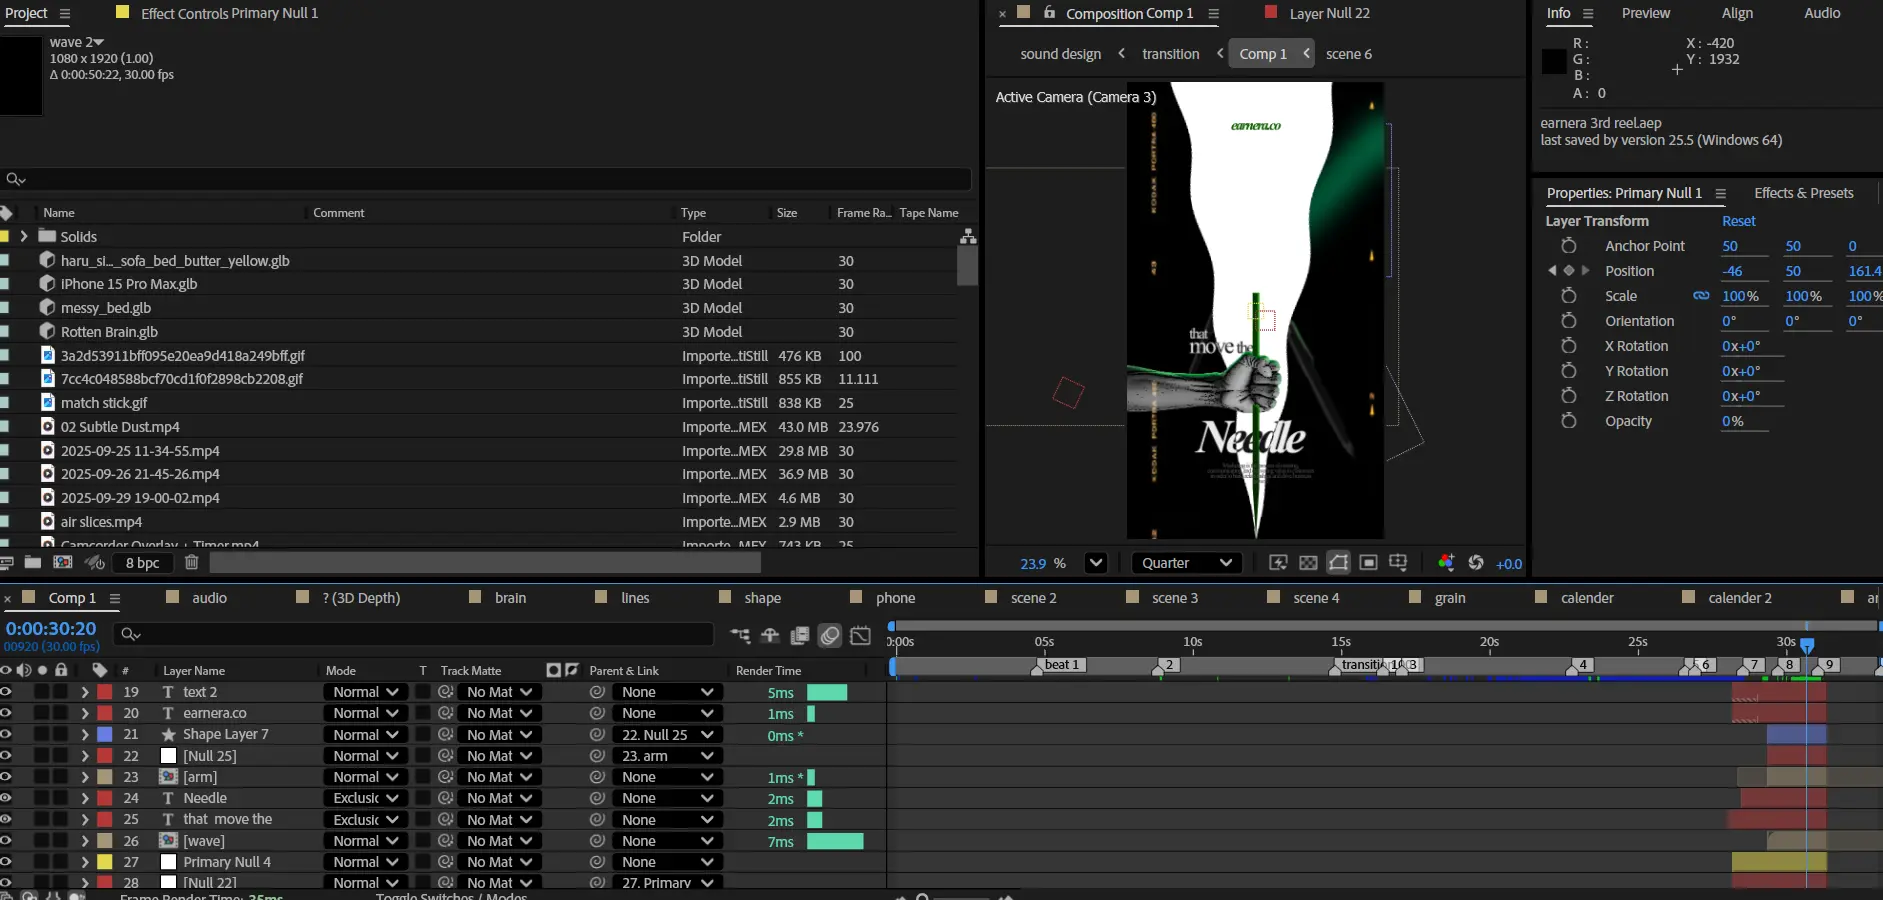Toggle the Position keyframe diamond
This screenshot has height=900, width=1883.
point(1568,271)
